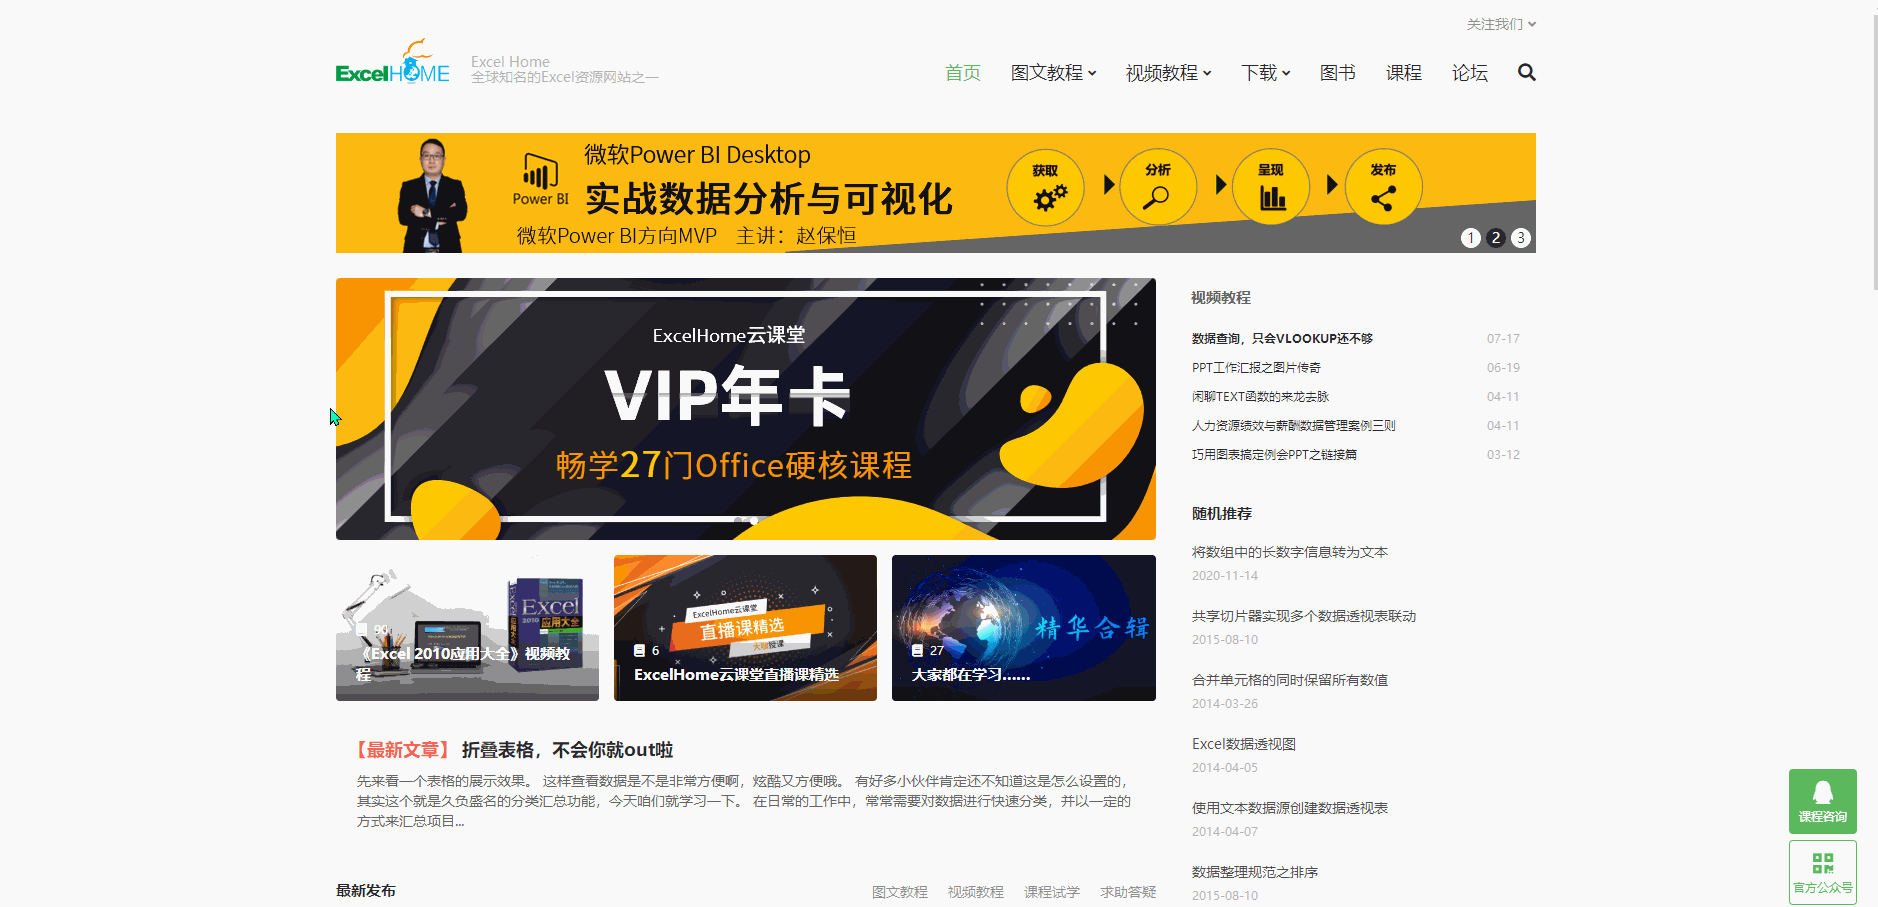Switch to 课程试学 tab

[1051, 892]
